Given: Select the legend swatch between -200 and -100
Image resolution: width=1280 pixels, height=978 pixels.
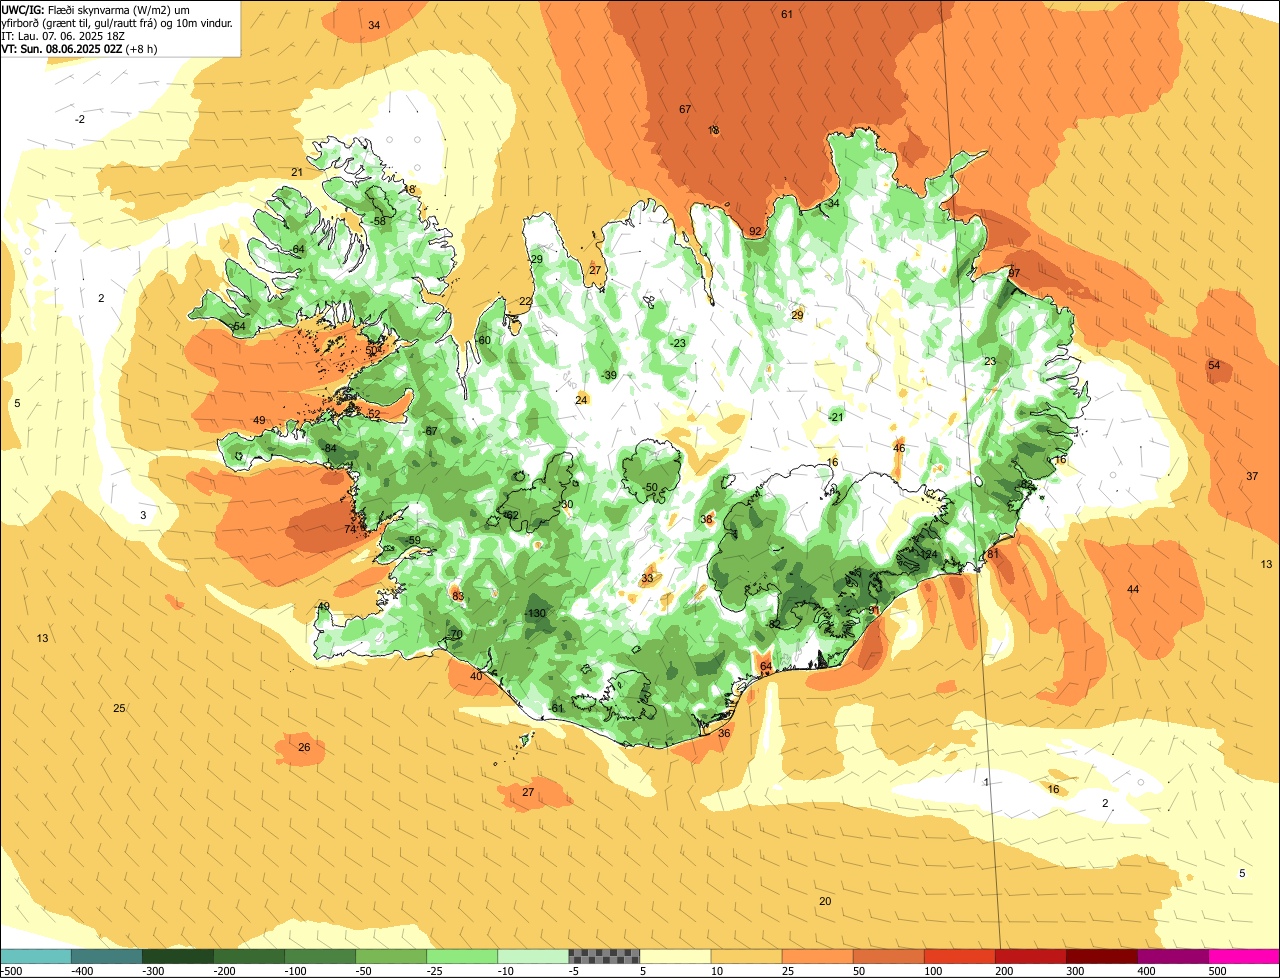Looking at the screenshot, I should (249, 956).
